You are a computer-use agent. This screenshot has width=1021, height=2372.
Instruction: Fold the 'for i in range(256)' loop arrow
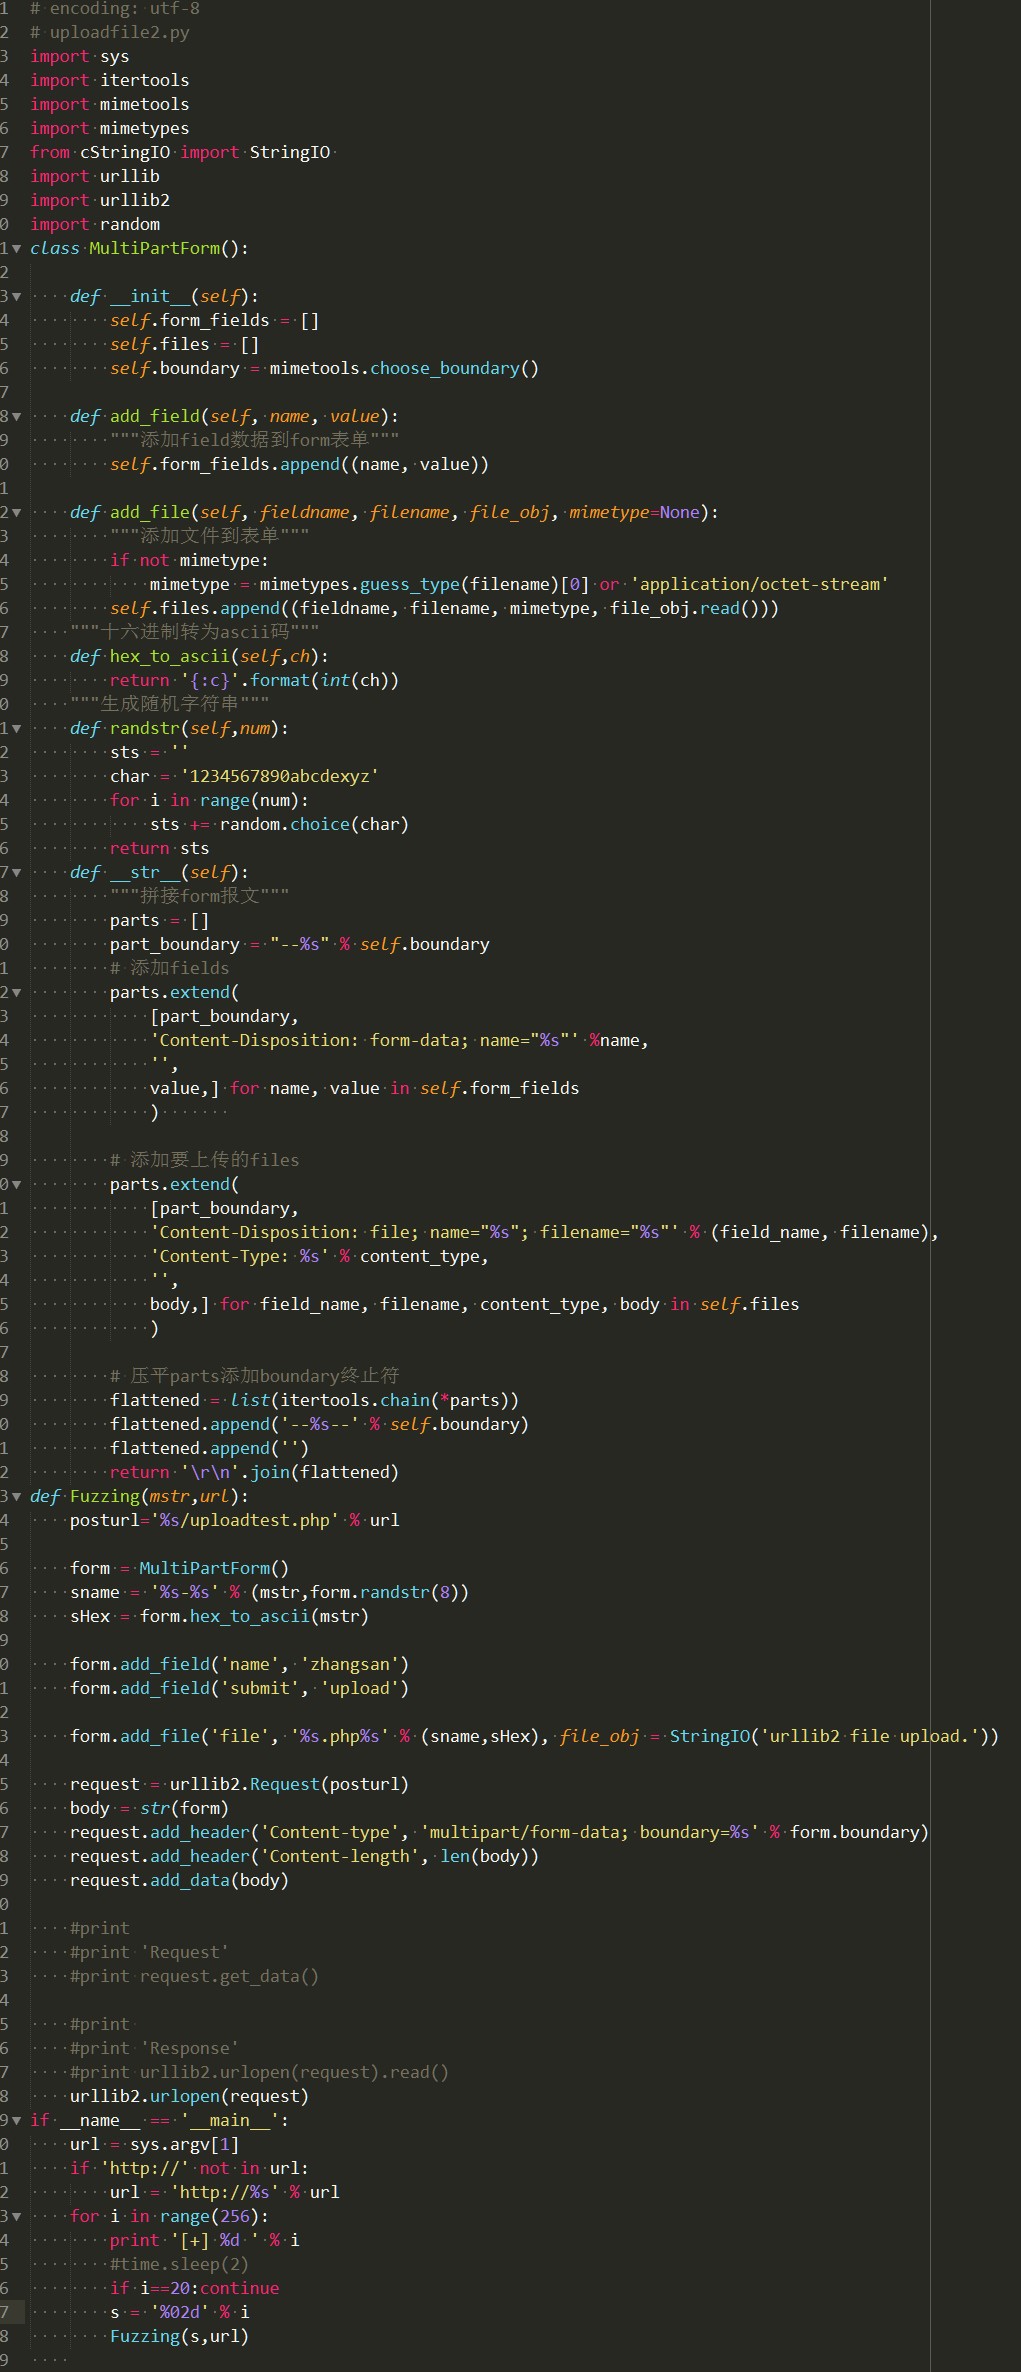click(16, 2216)
